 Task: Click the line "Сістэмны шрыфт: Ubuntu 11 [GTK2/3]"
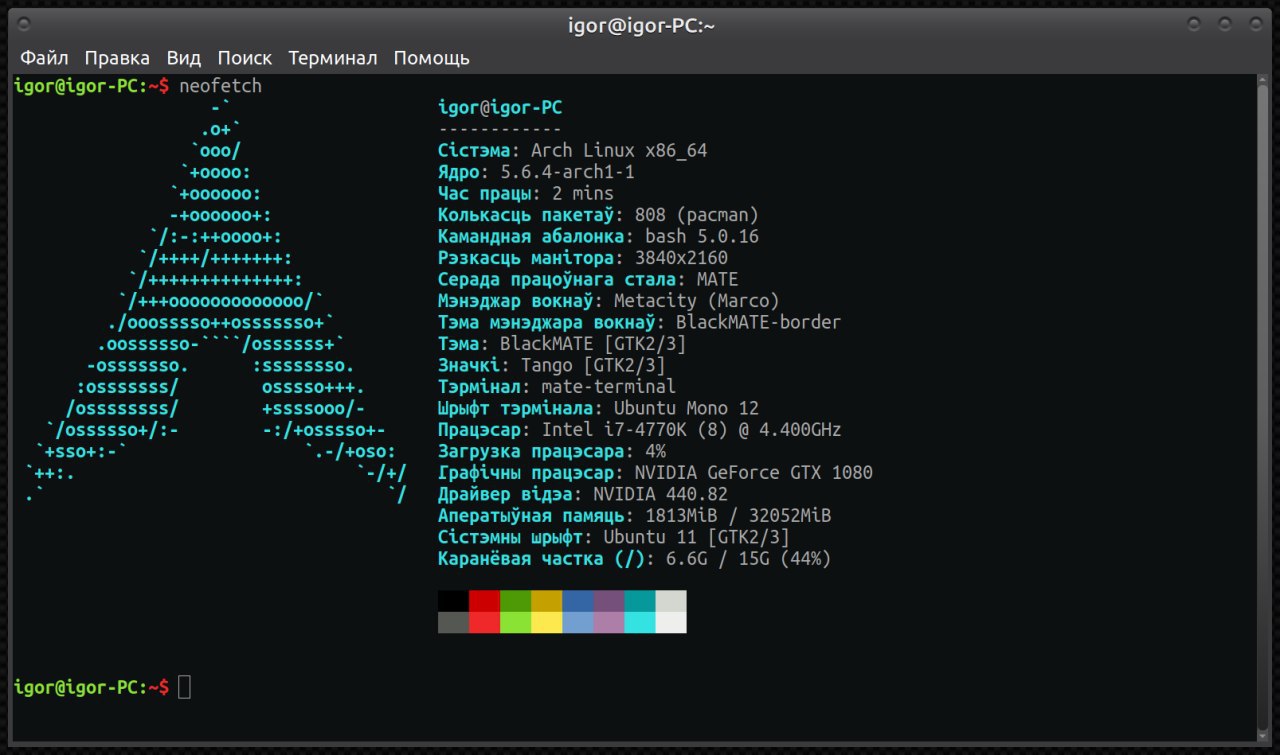pos(614,538)
